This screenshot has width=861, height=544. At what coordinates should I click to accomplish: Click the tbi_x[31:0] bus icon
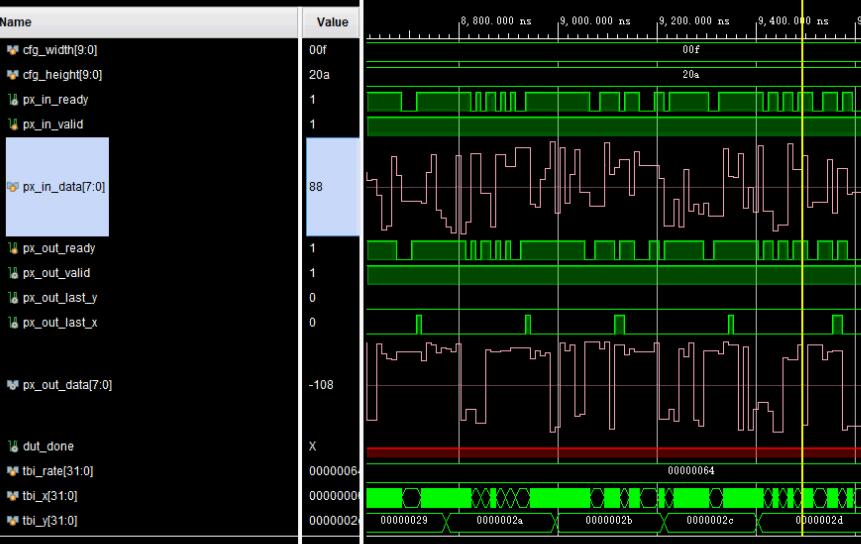(13, 496)
